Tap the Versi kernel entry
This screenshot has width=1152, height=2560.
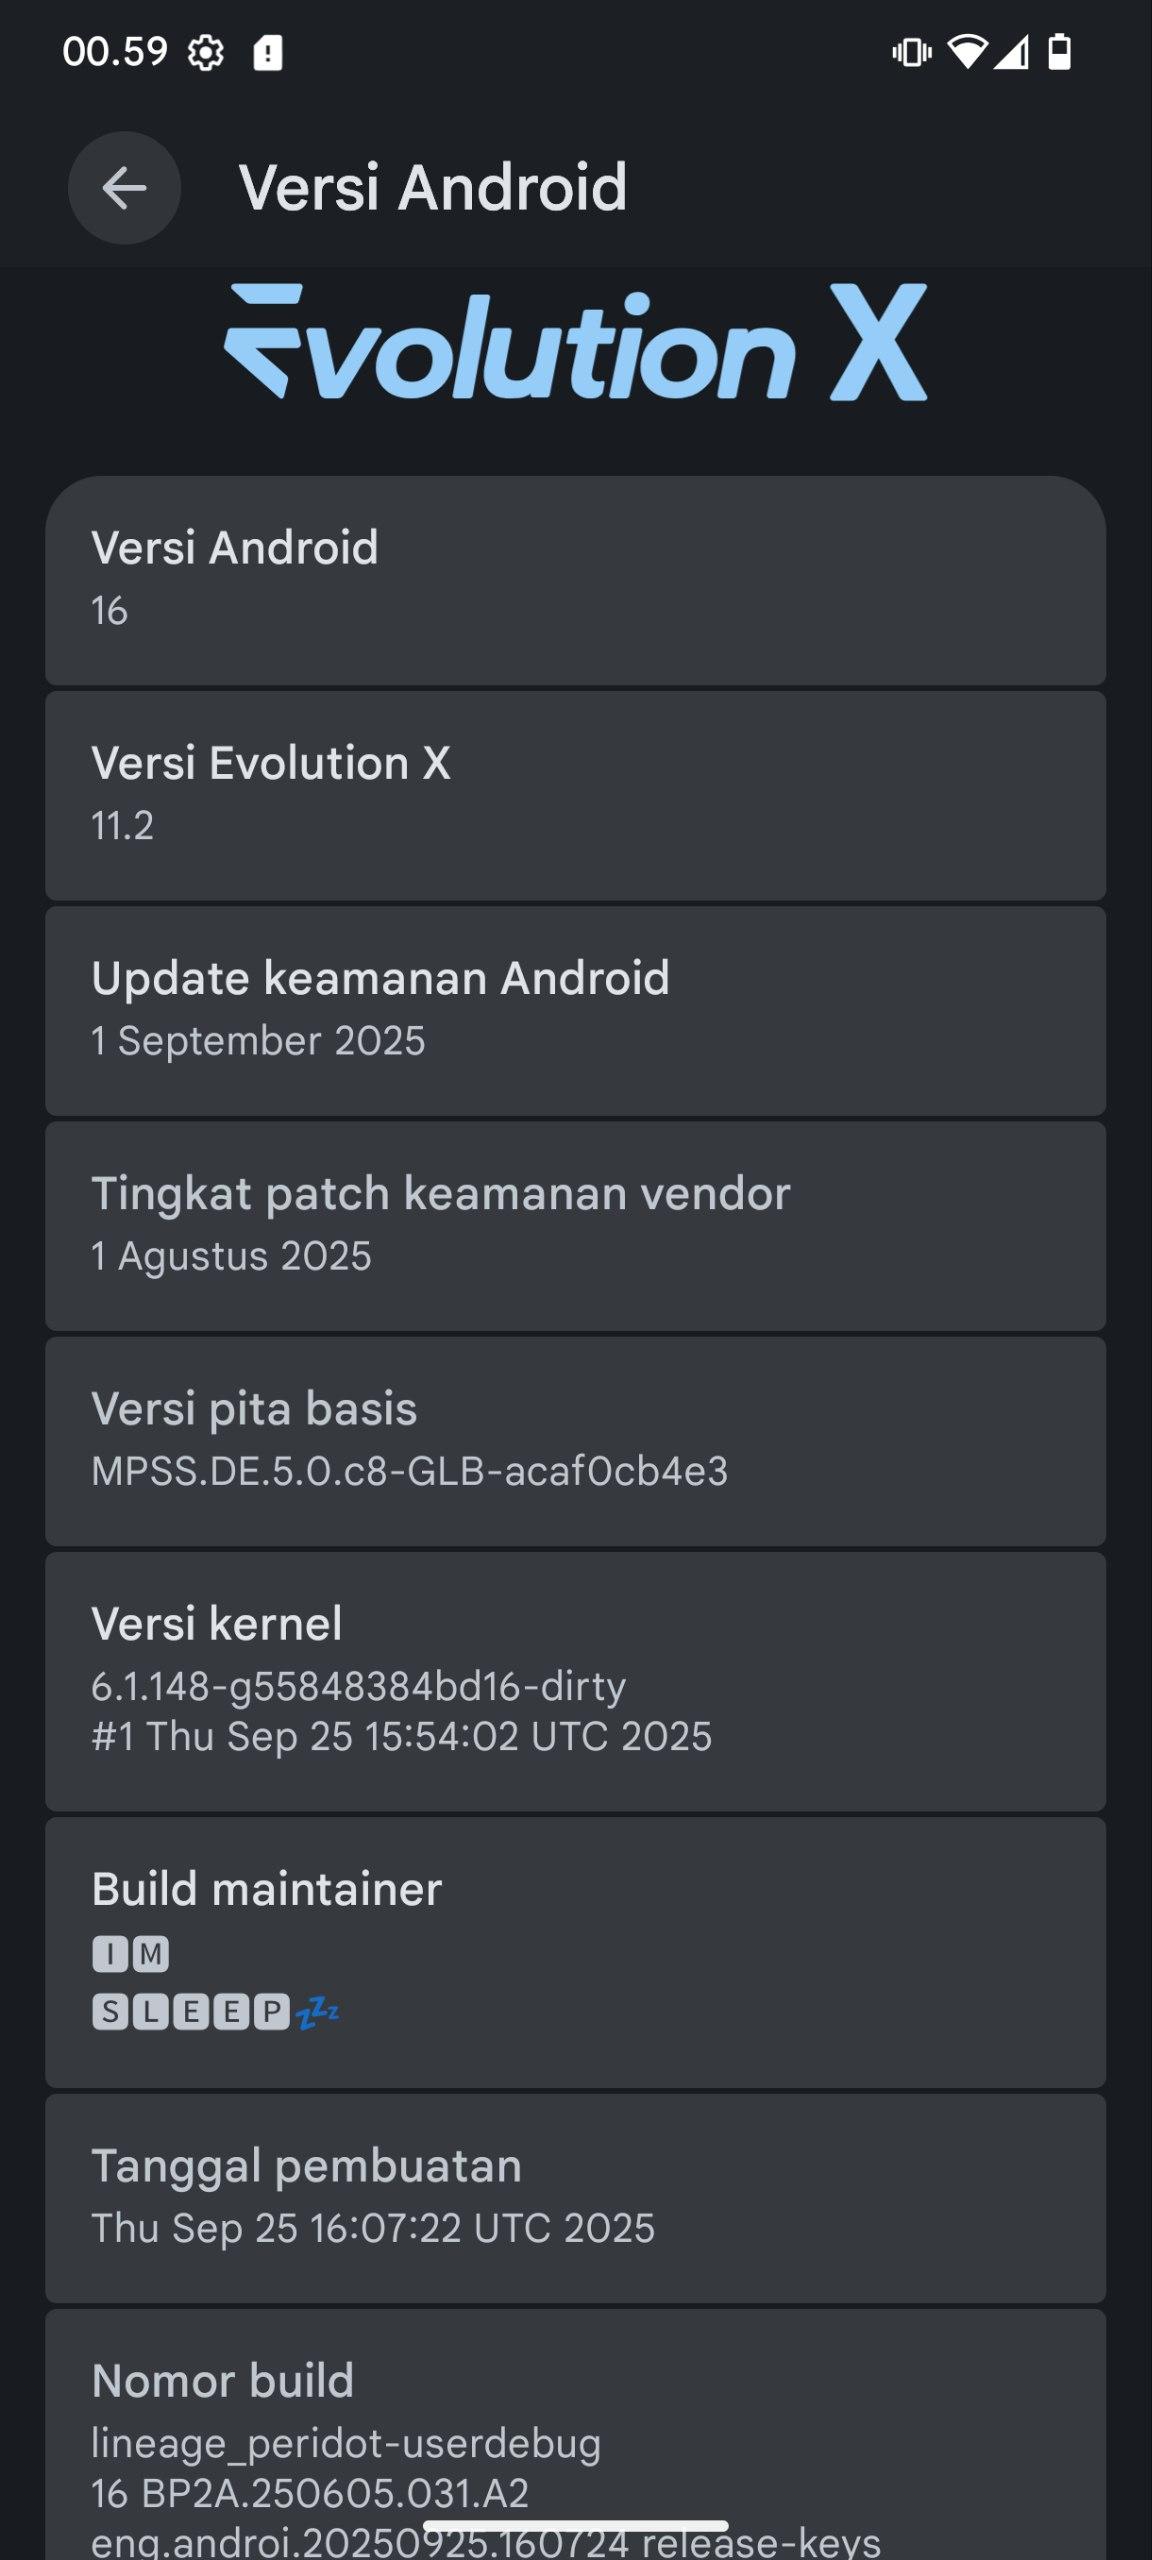[x=576, y=1680]
